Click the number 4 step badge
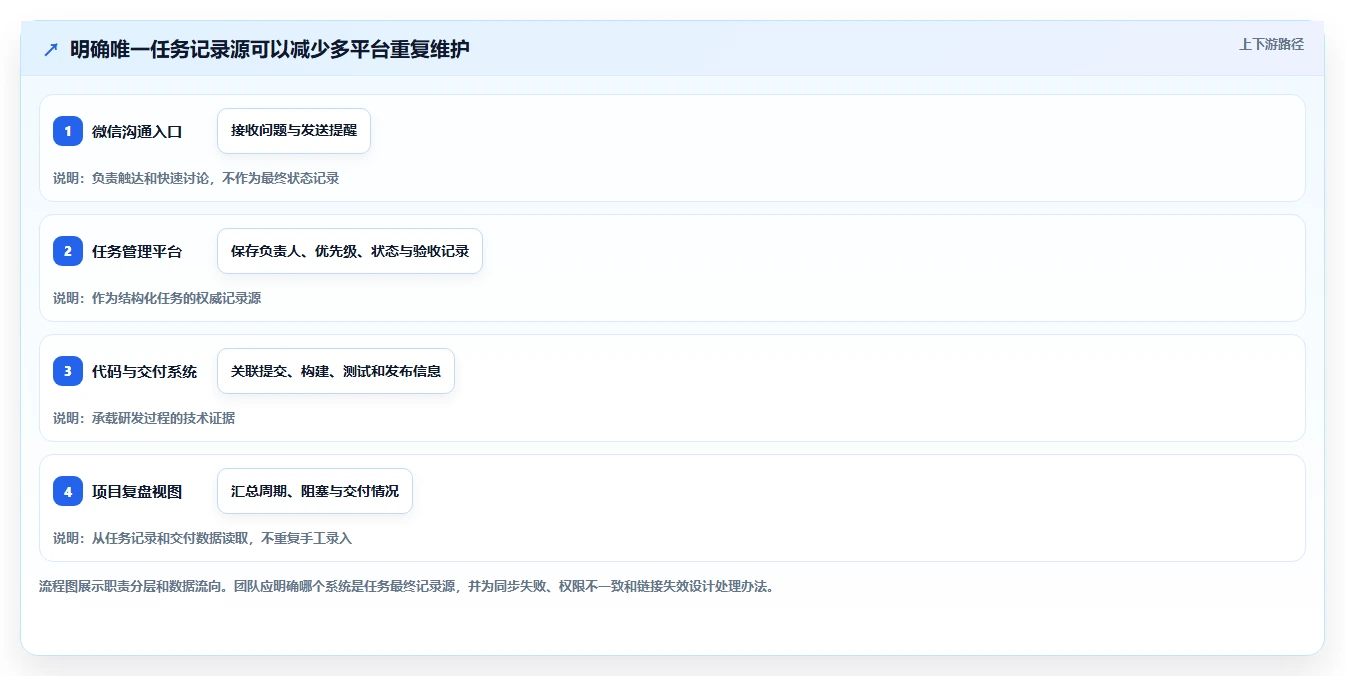This screenshot has height=676, width=1345. point(68,491)
